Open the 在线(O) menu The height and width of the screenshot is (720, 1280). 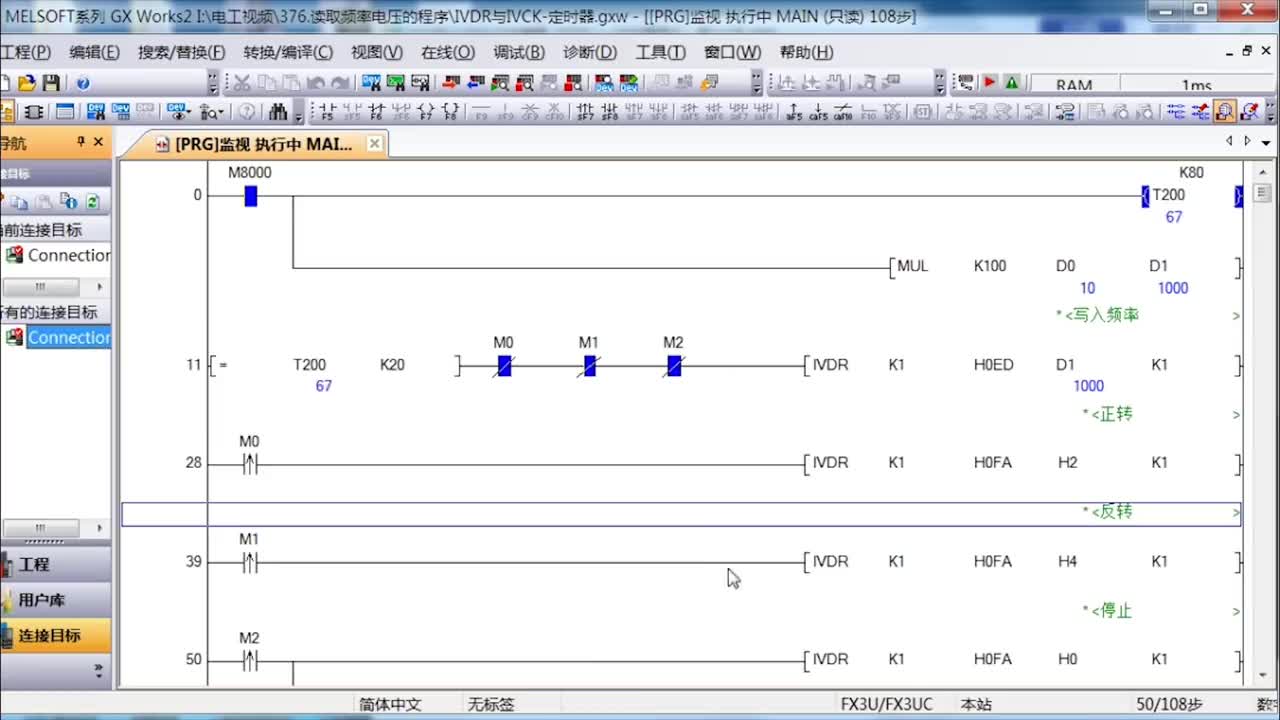click(448, 52)
